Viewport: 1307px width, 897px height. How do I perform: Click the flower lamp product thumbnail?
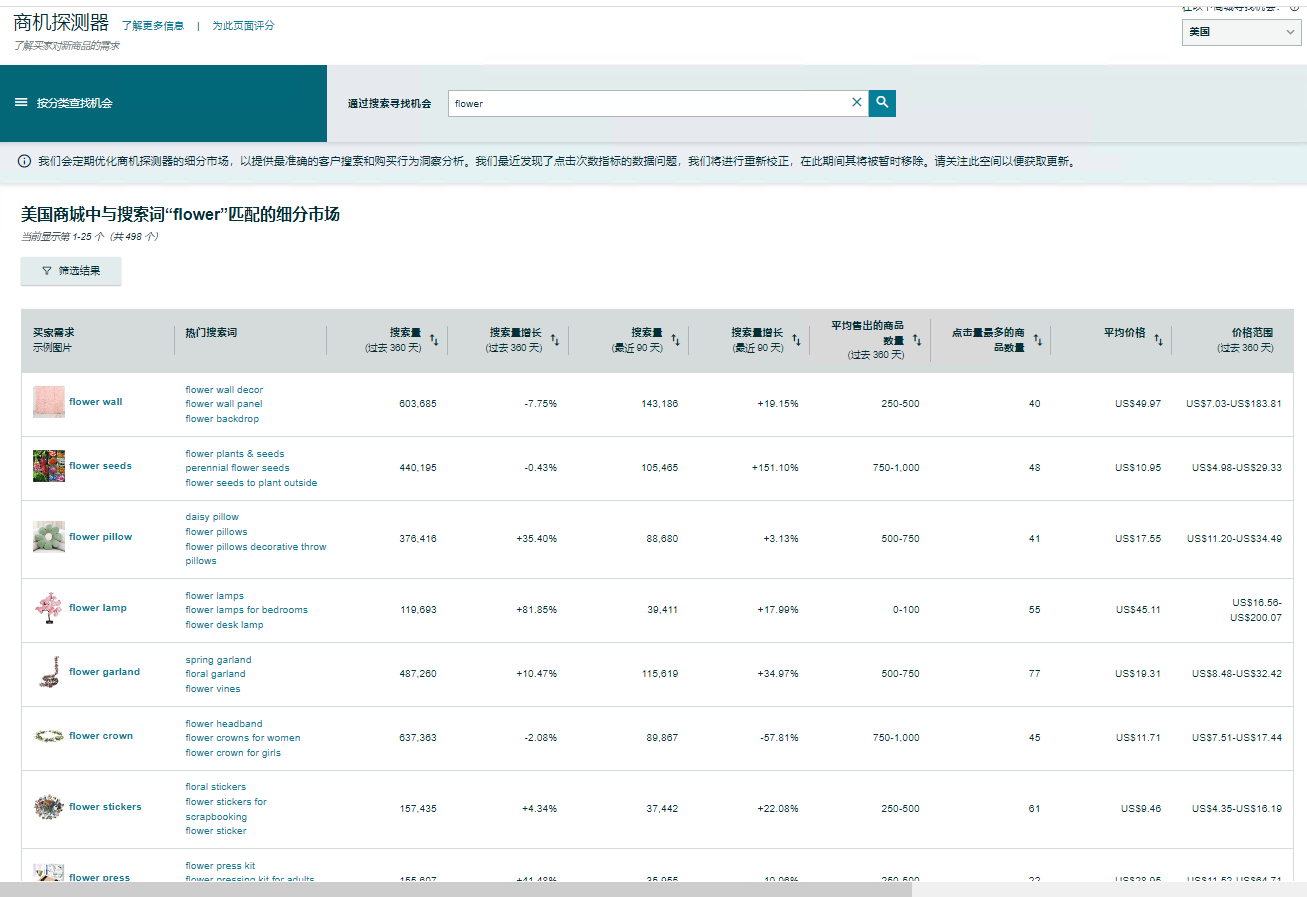pos(48,607)
